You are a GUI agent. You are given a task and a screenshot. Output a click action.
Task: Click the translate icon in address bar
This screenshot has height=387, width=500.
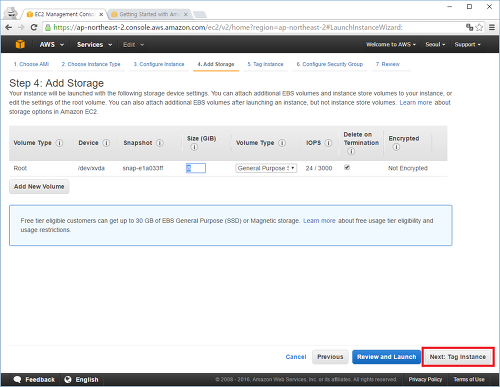pyautogui.click(x=469, y=27)
